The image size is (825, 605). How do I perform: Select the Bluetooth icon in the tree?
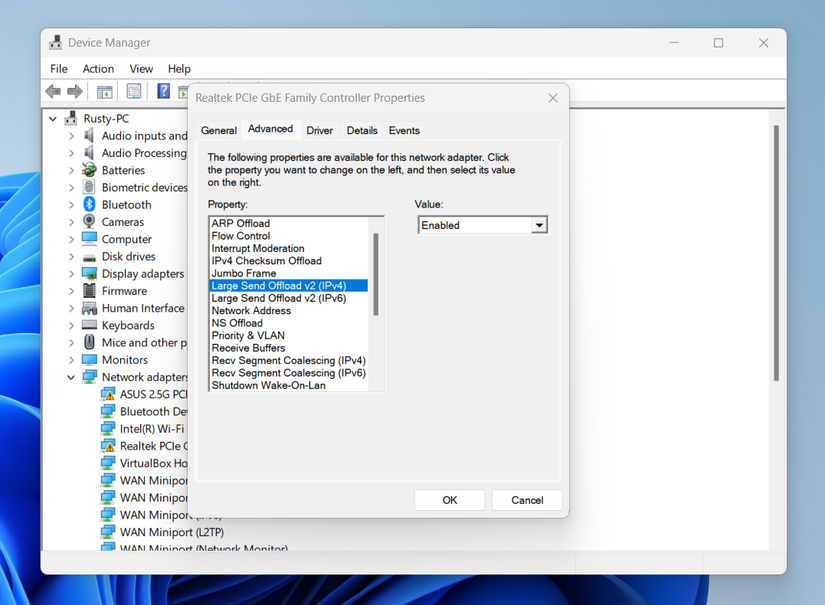pyautogui.click(x=89, y=204)
